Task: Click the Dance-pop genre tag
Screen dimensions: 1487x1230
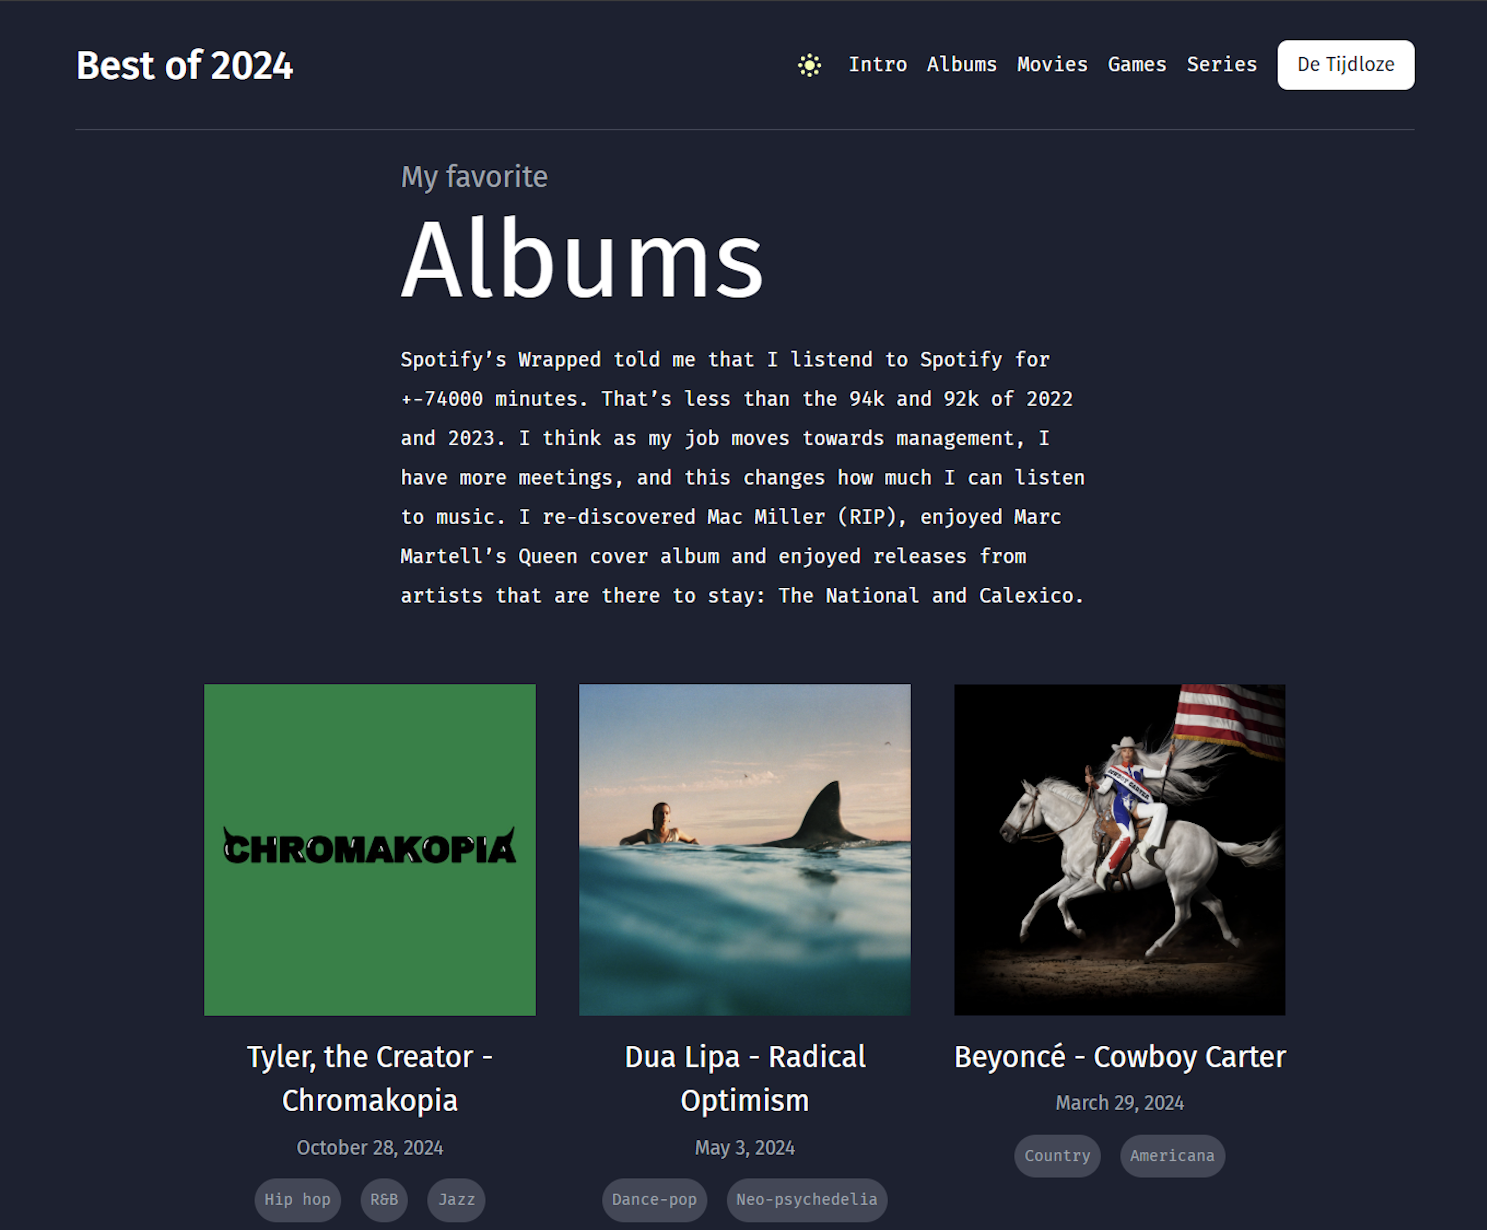Action: tap(654, 1199)
